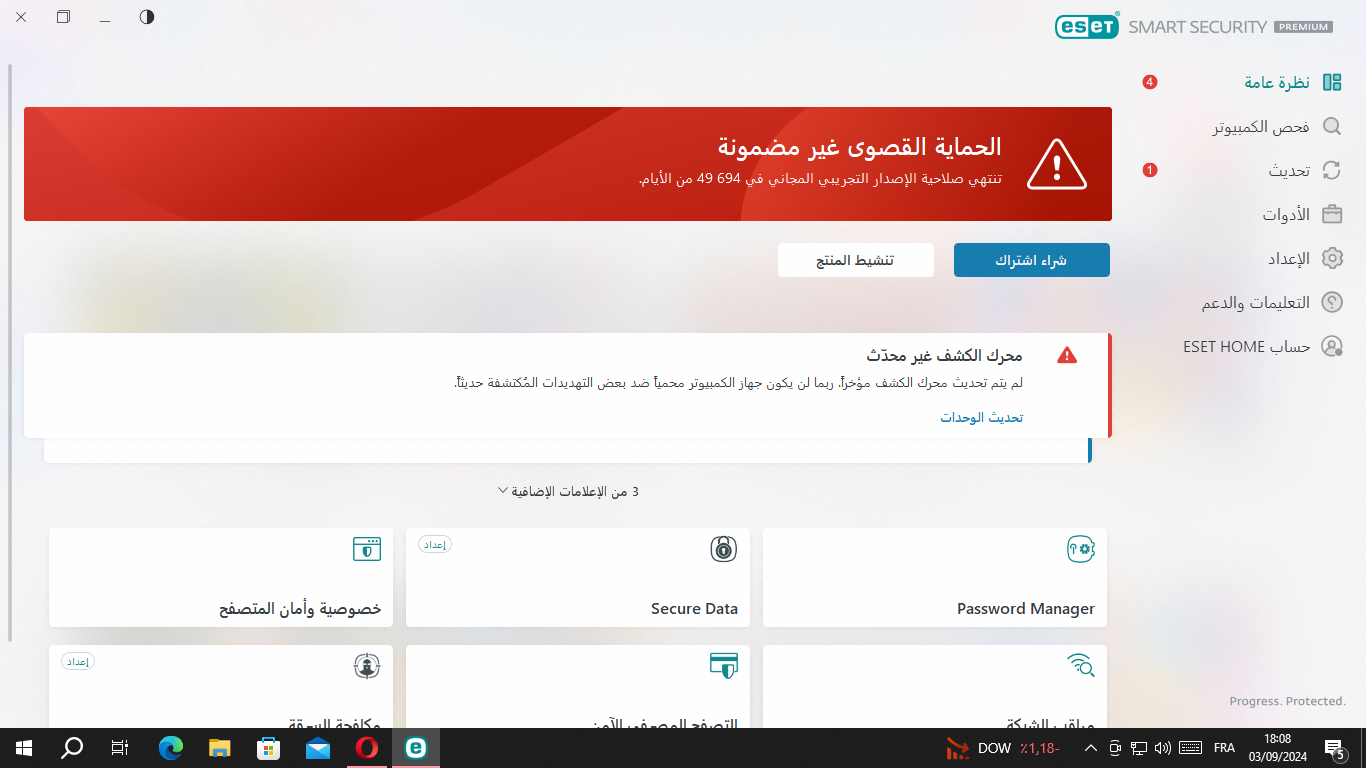Click the main content vertical scrollbar
Viewport: 1366px width, 768px height.
pyautogui.click(x=10, y=353)
